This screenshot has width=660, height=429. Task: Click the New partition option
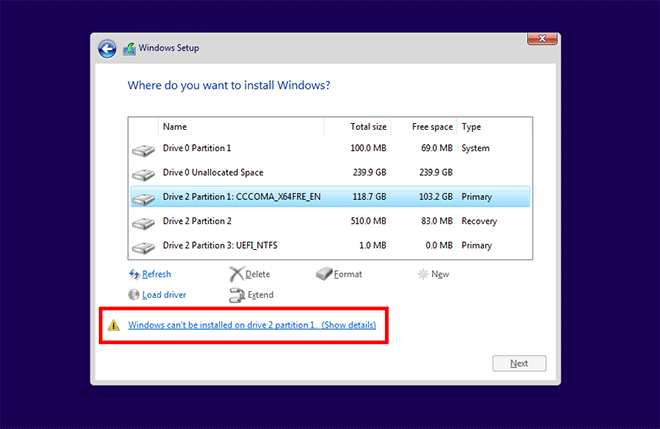(x=440, y=274)
